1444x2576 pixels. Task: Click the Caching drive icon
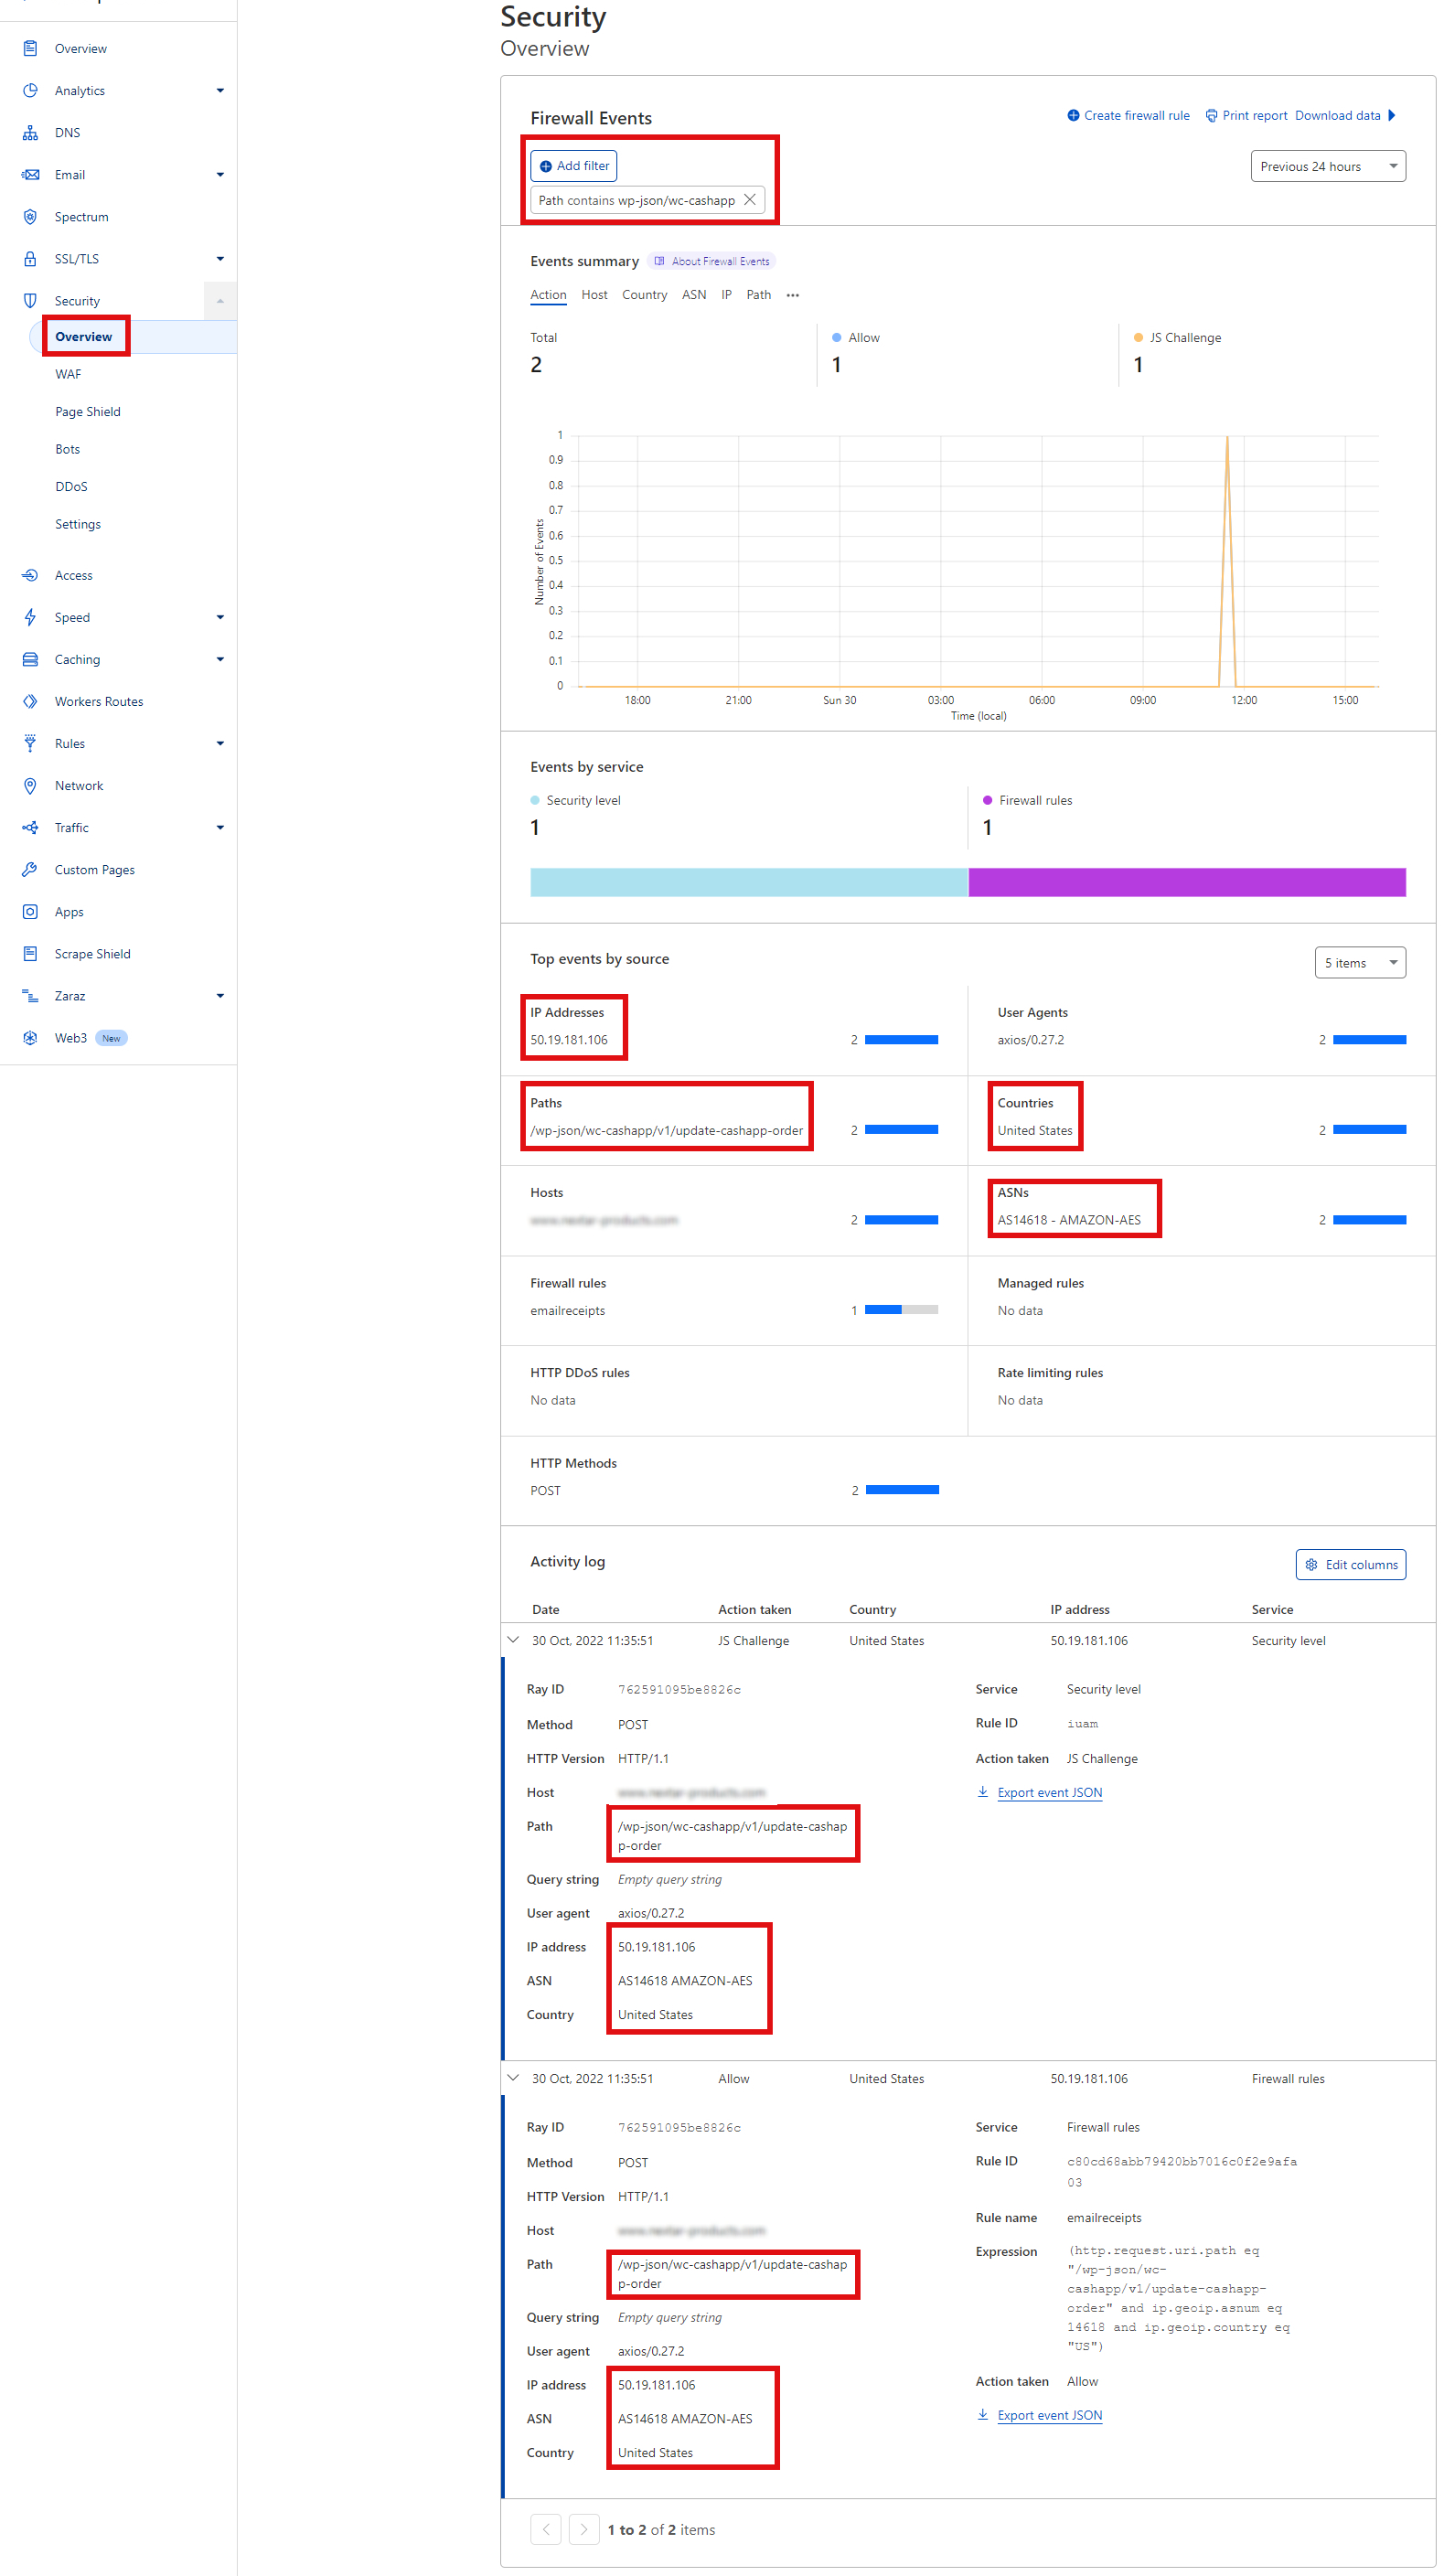[30, 659]
